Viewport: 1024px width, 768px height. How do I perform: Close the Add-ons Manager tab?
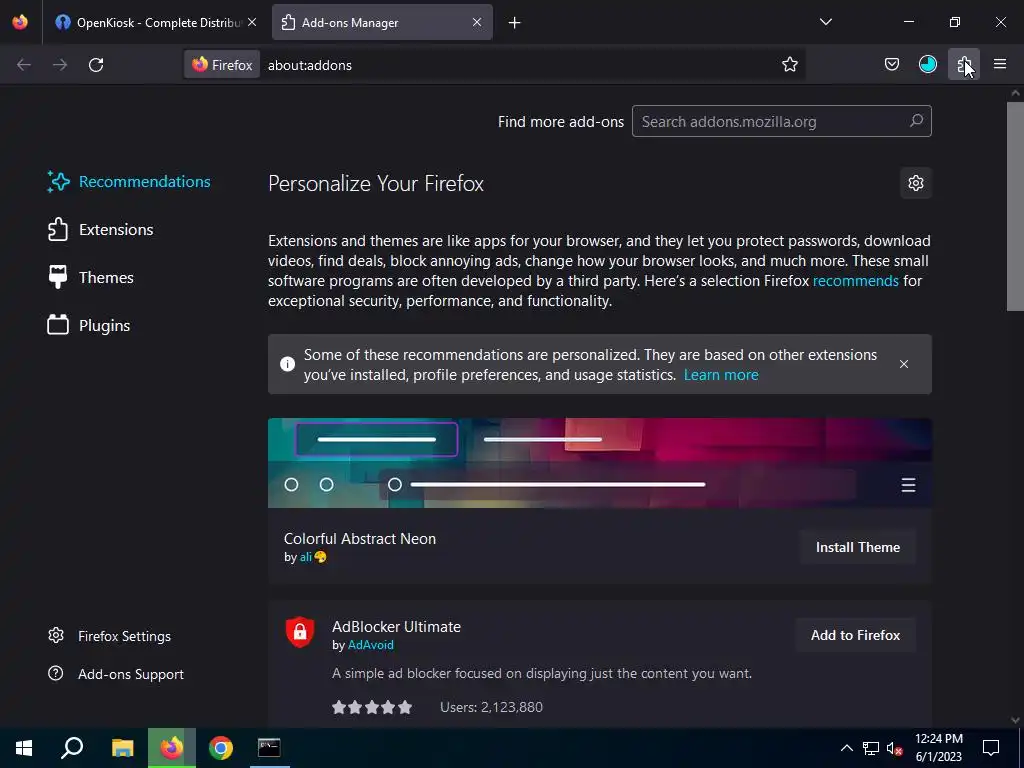(477, 22)
